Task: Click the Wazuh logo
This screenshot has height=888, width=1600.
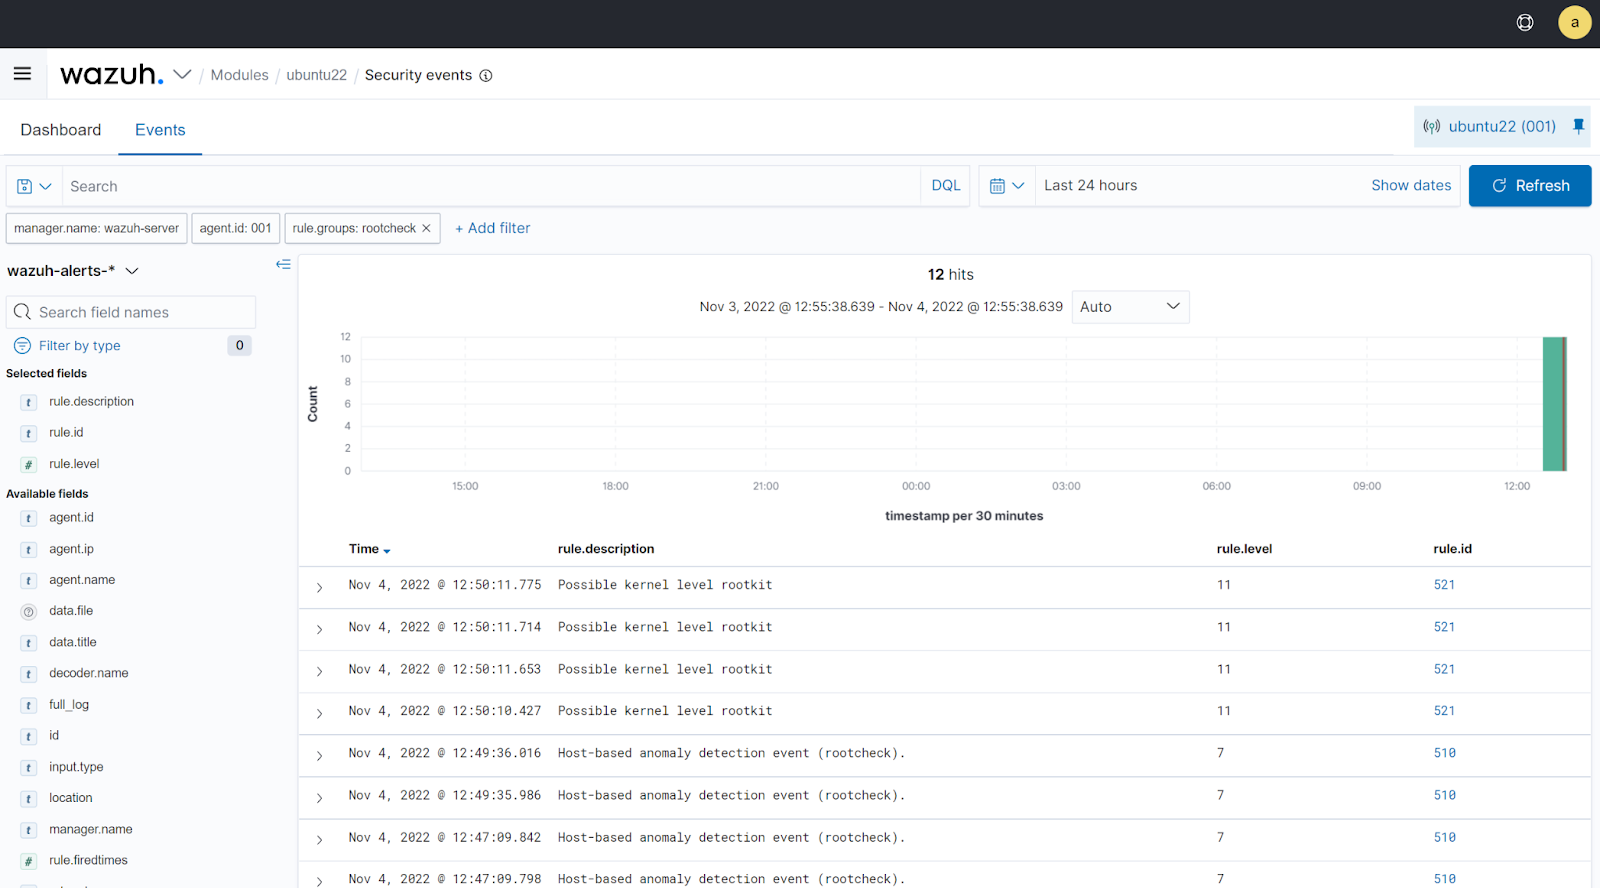Action: click(x=111, y=74)
